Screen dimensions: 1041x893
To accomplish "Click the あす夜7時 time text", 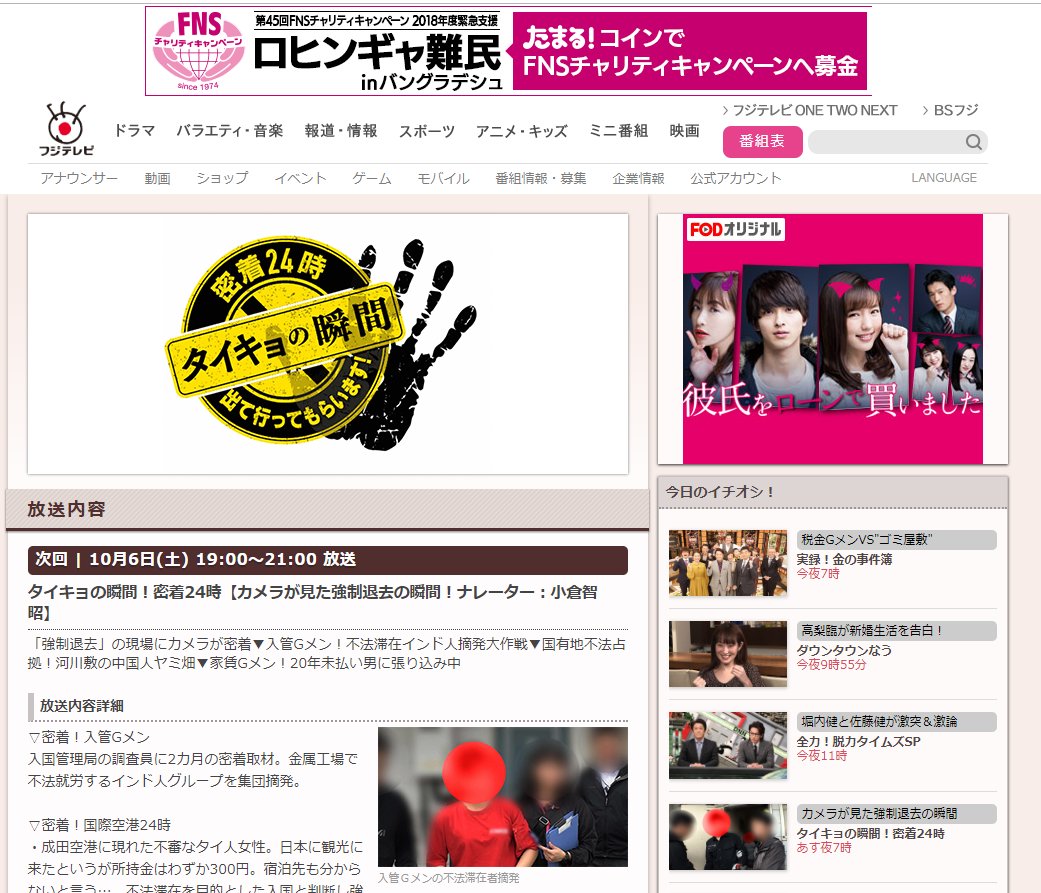I will 824,848.
